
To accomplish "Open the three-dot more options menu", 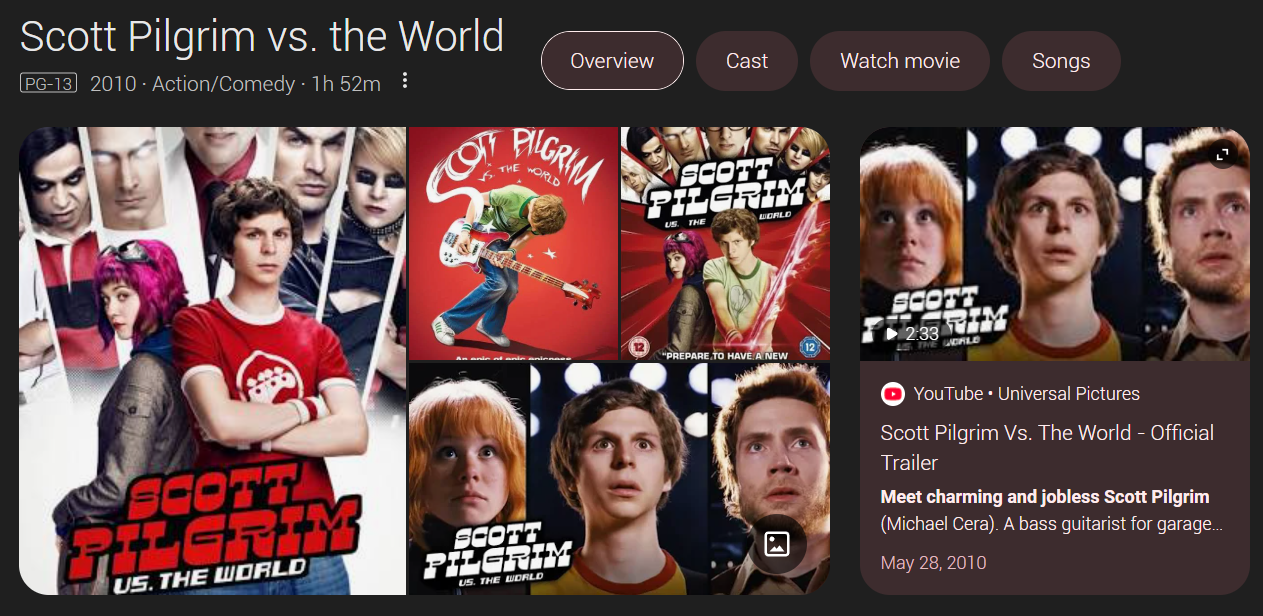I will click(x=404, y=81).
